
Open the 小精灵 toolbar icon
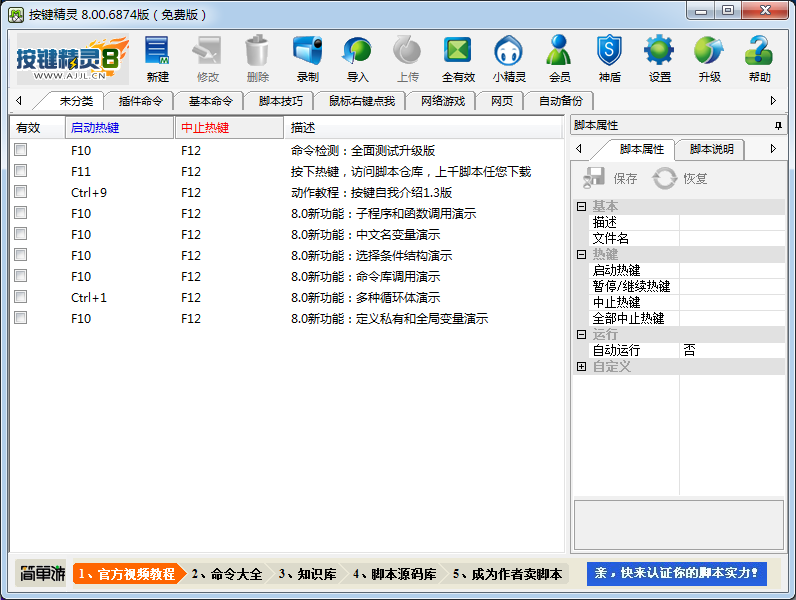[508, 59]
